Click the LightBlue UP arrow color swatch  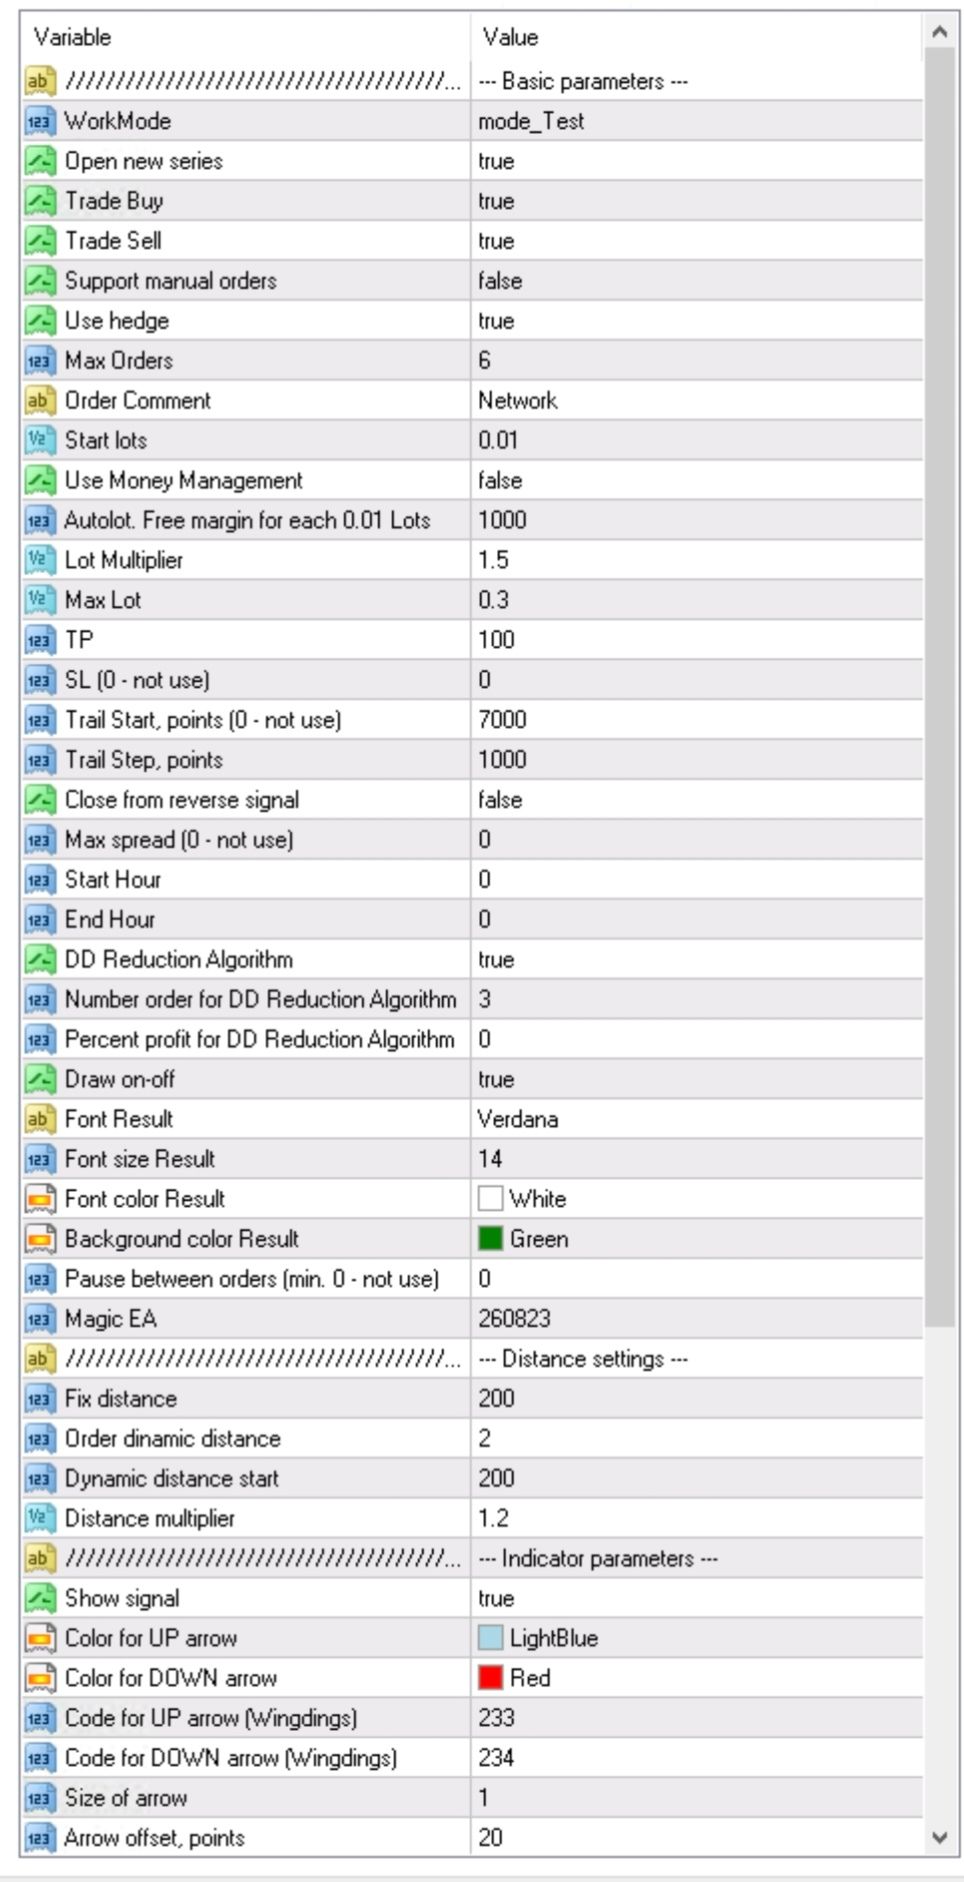pos(490,1638)
